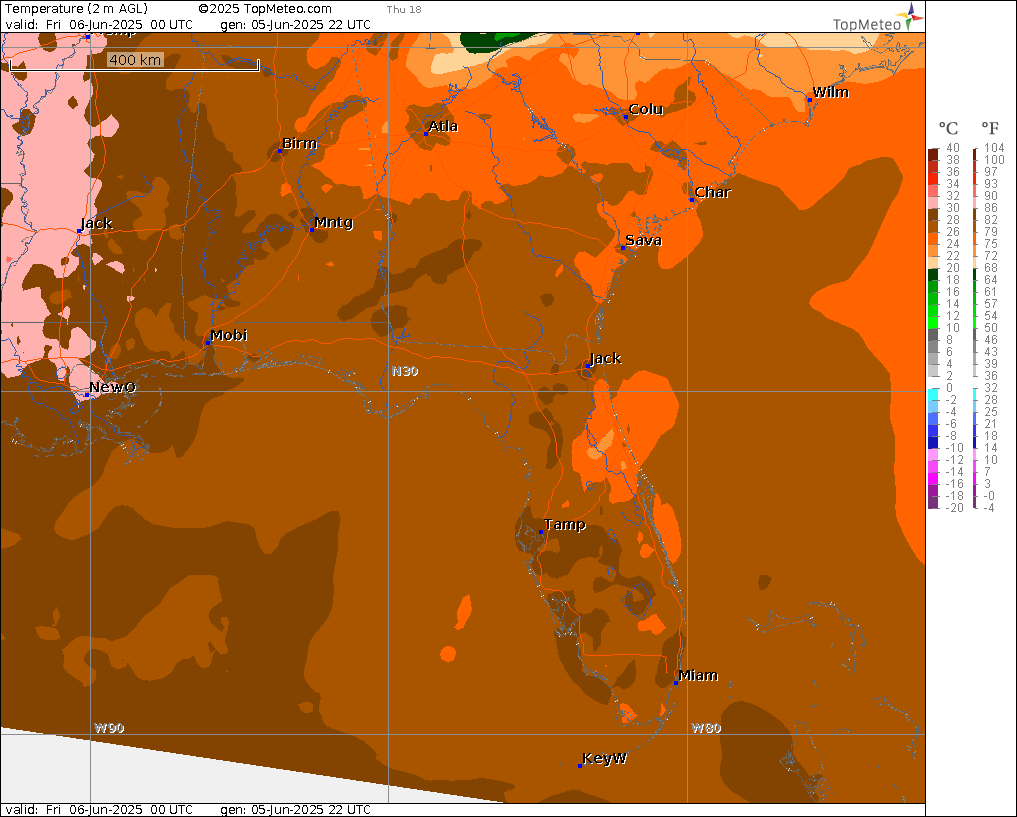Select the Birm city label
The height and width of the screenshot is (817, 1017).
[300, 143]
